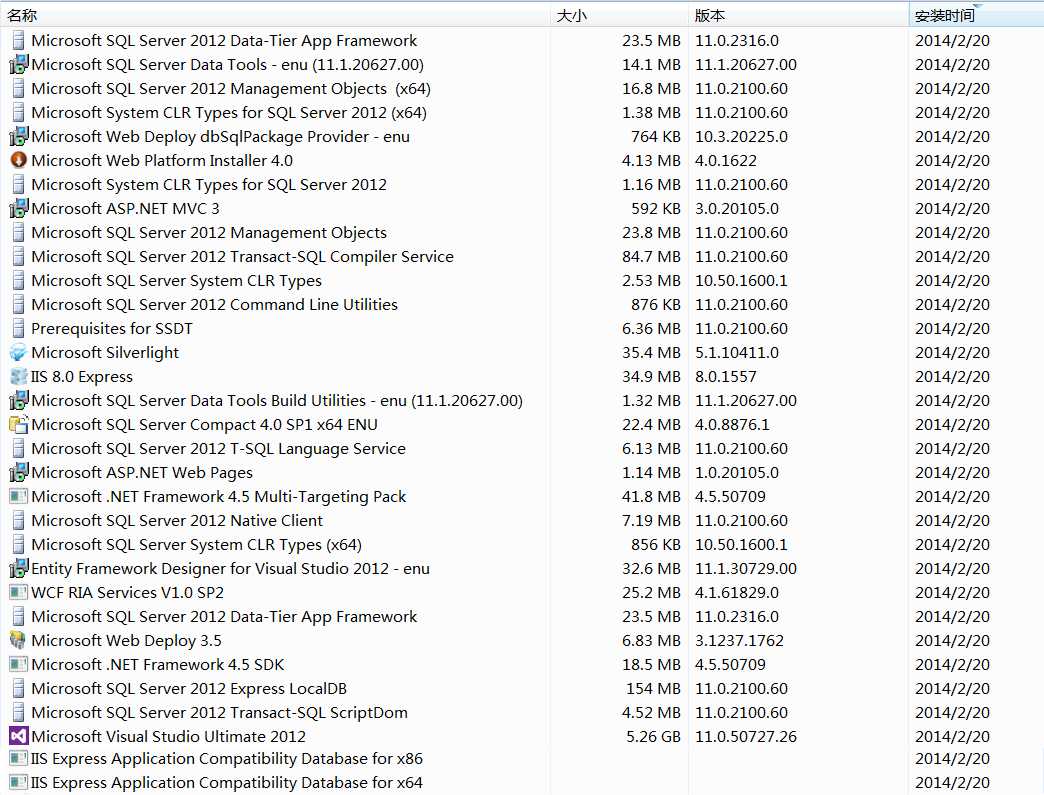
Task: Select the IIS 8.0 Express entry name
Action: point(82,376)
